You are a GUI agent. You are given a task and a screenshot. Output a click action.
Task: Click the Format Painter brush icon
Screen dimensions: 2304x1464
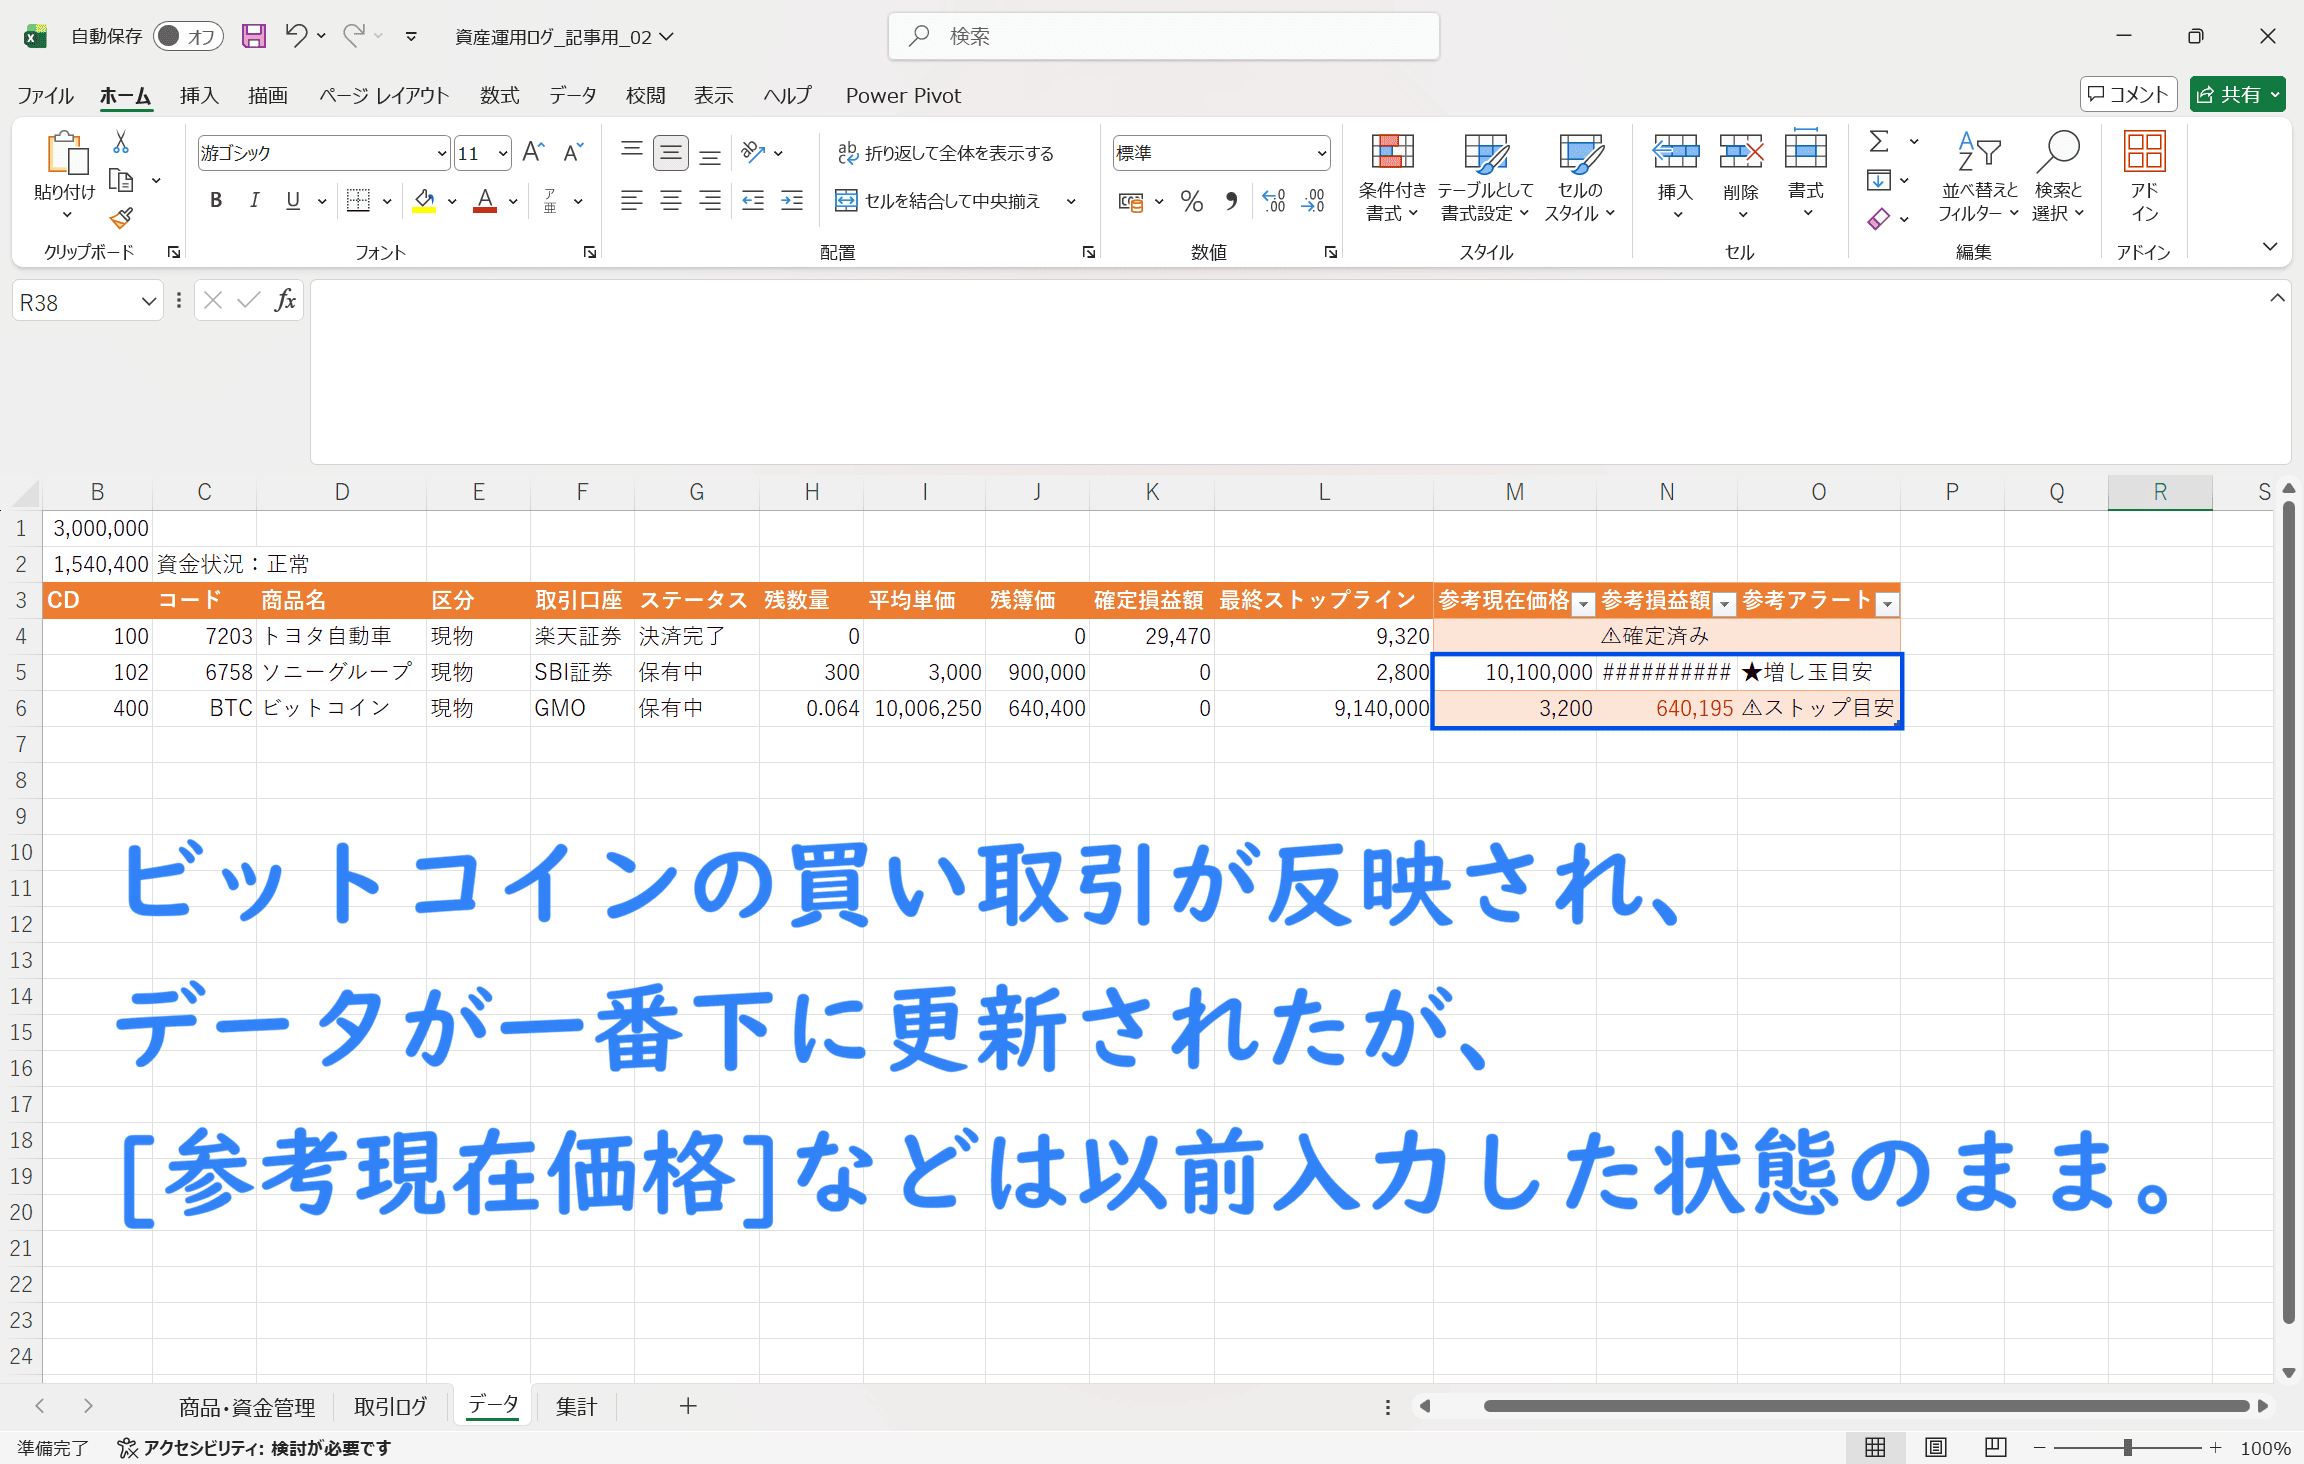pyautogui.click(x=121, y=218)
